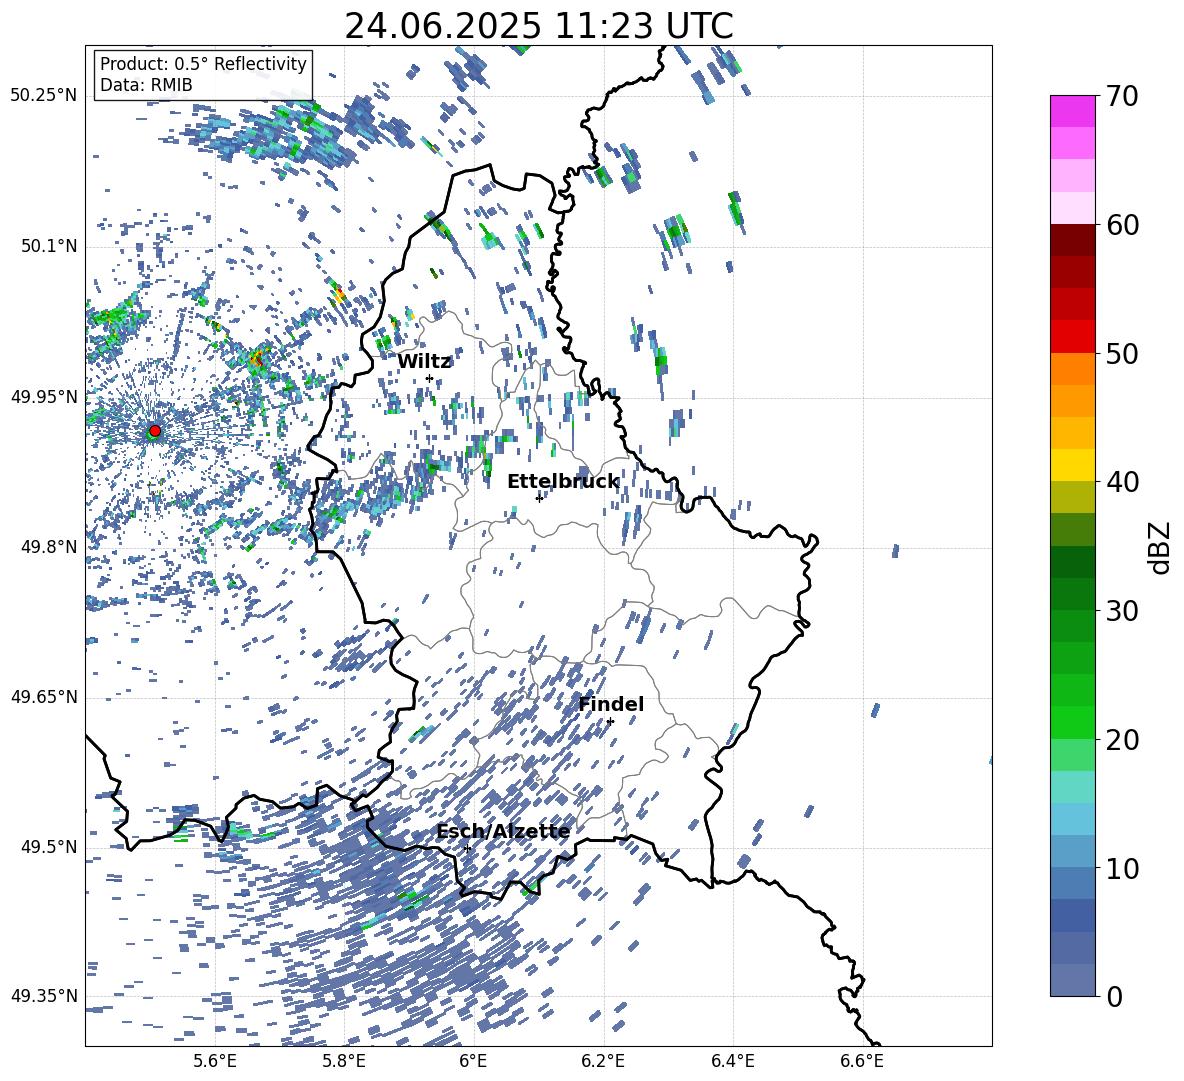Click the 49.95°N latitude label
Viewport: 1184px width, 1081px height.
44,396
